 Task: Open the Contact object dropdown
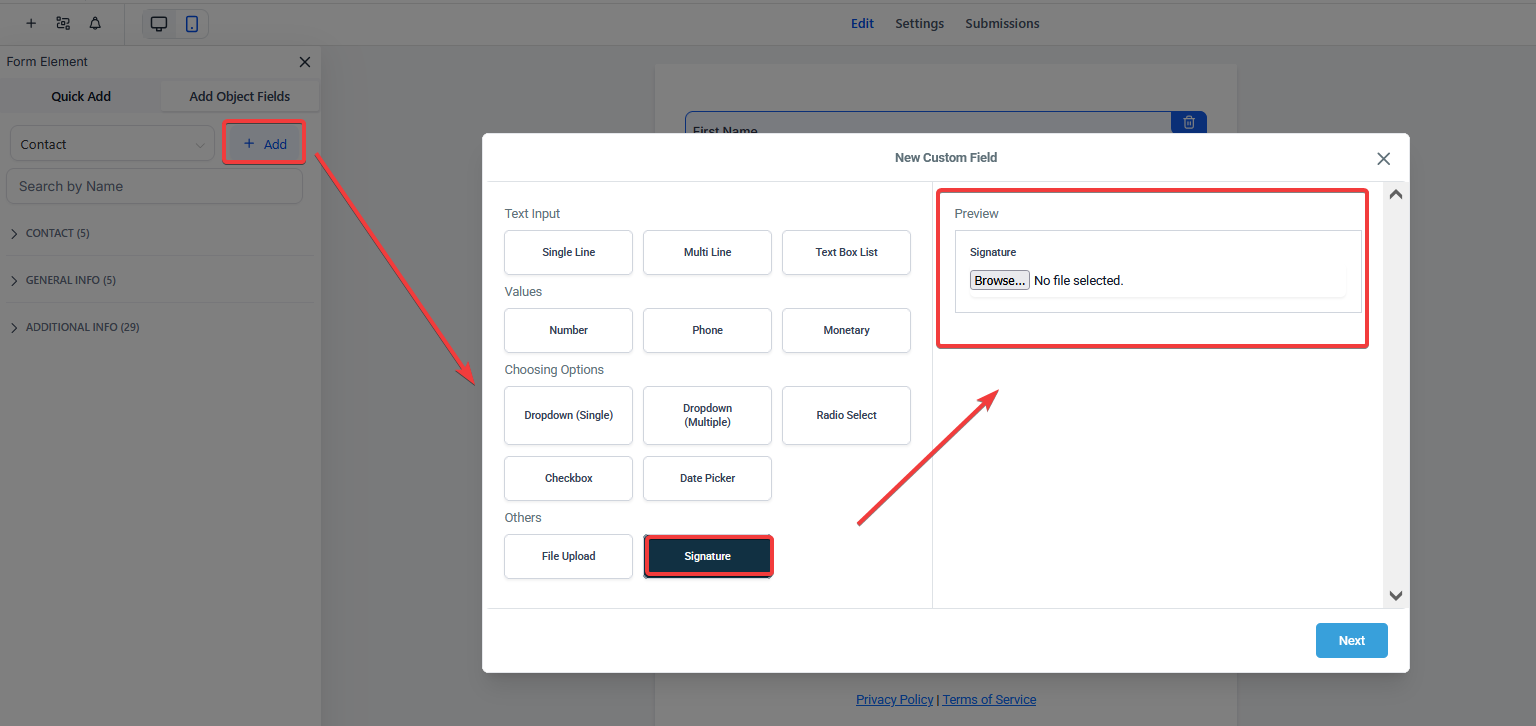112,144
